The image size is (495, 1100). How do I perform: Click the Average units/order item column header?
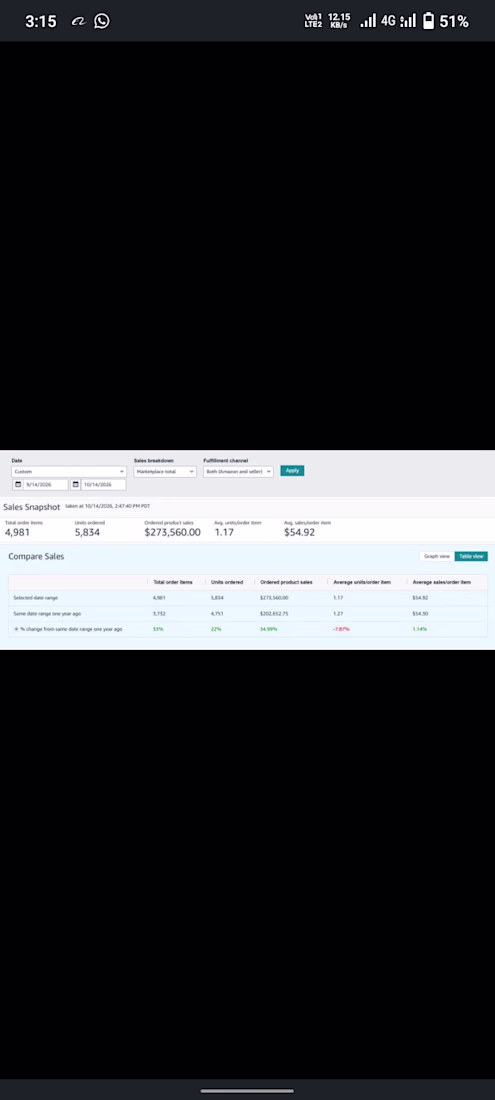click(x=362, y=582)
